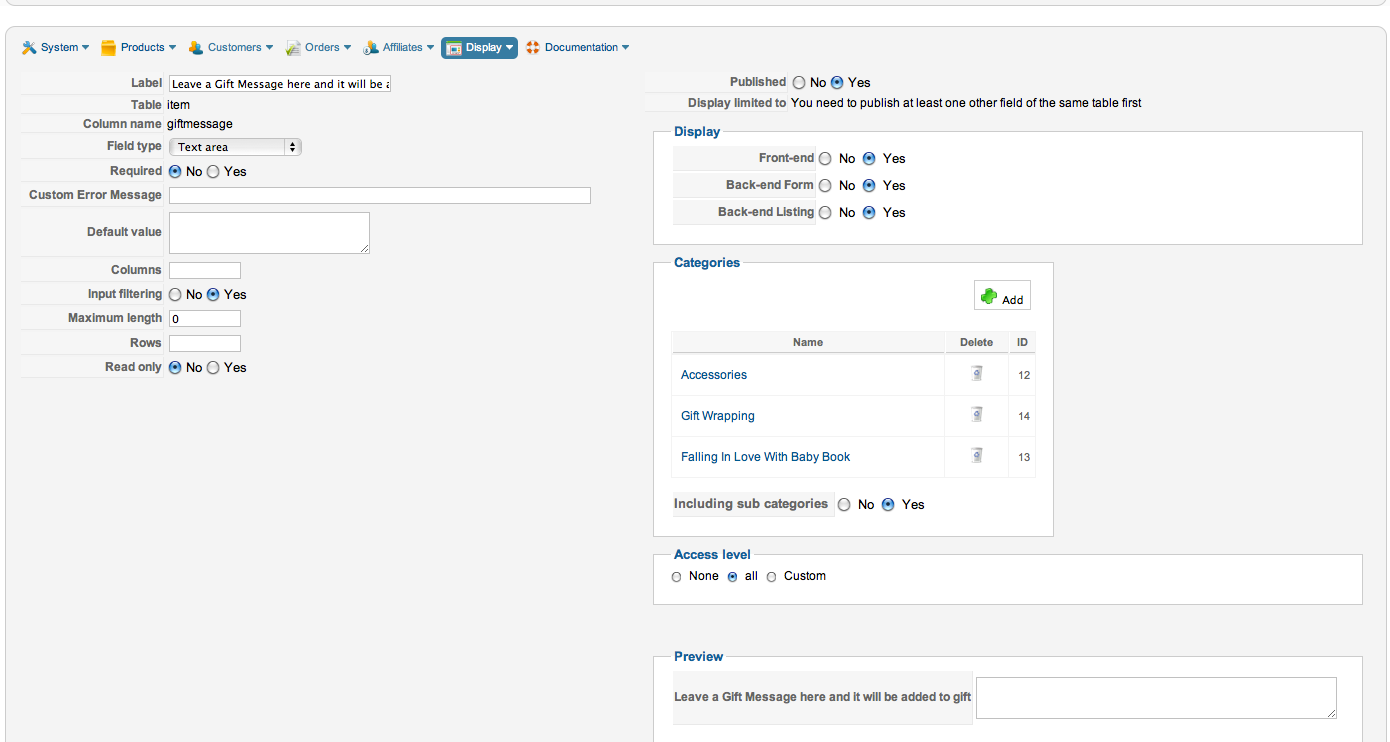Viewport: 1390px width, 742px height.
Task: Open the Accessories category link
Action: 714,375
